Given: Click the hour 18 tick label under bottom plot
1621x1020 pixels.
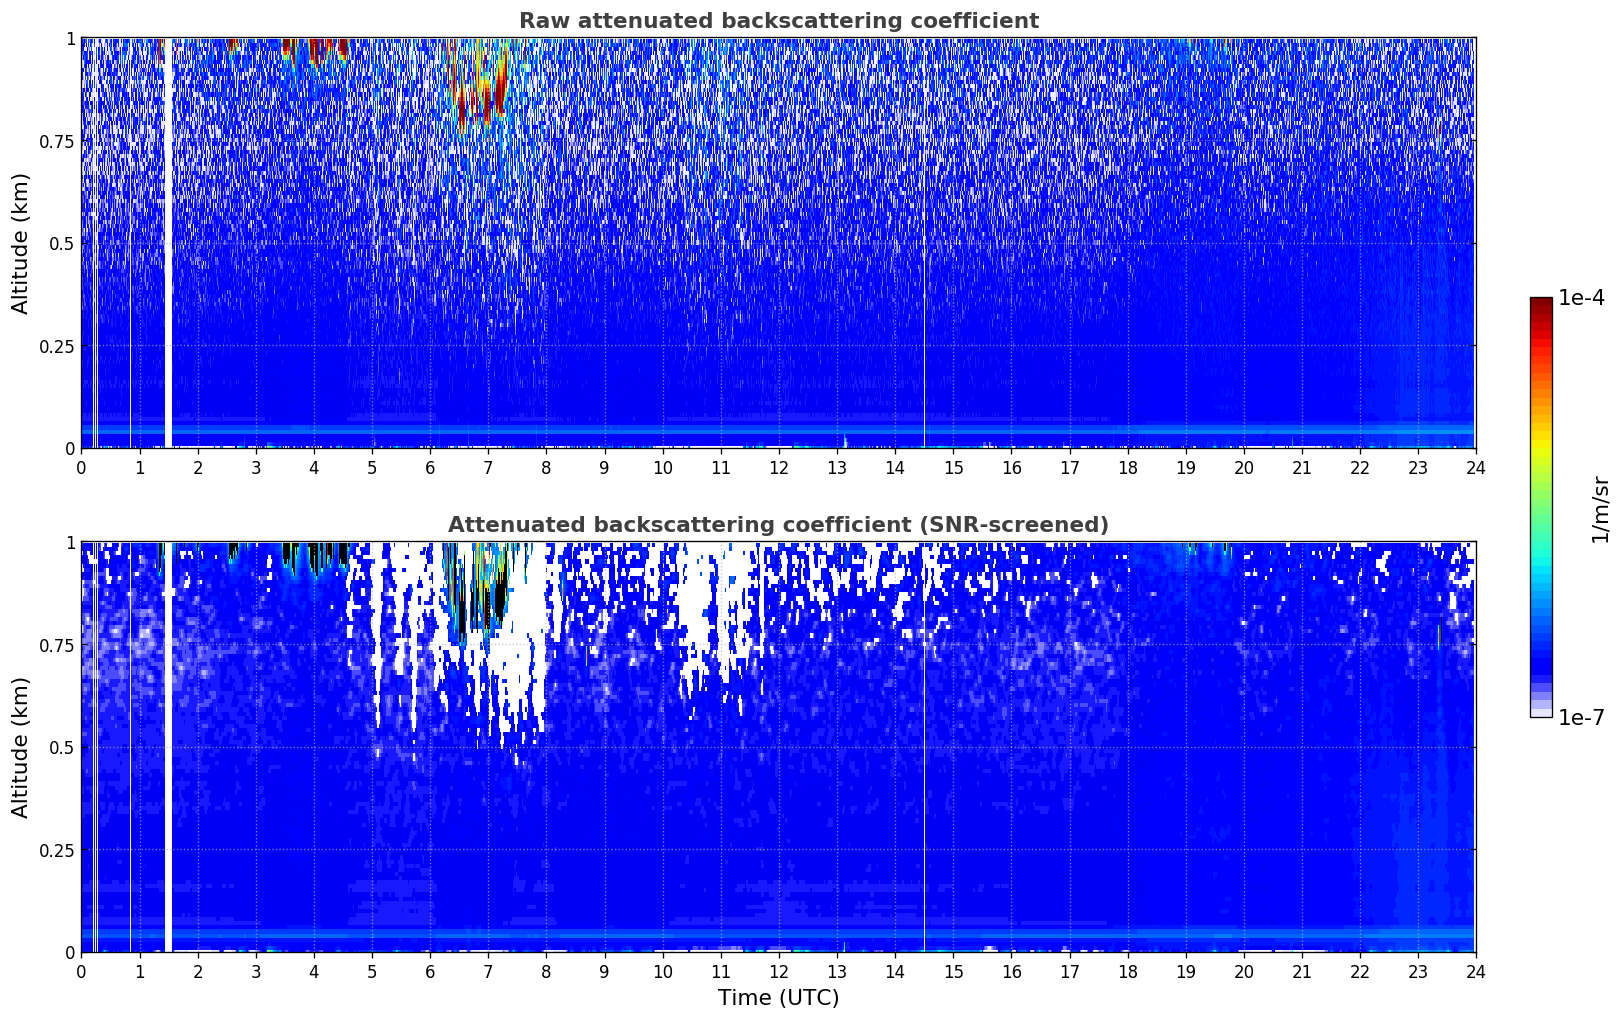Looking at the screenshot, I should (1127, 972).
